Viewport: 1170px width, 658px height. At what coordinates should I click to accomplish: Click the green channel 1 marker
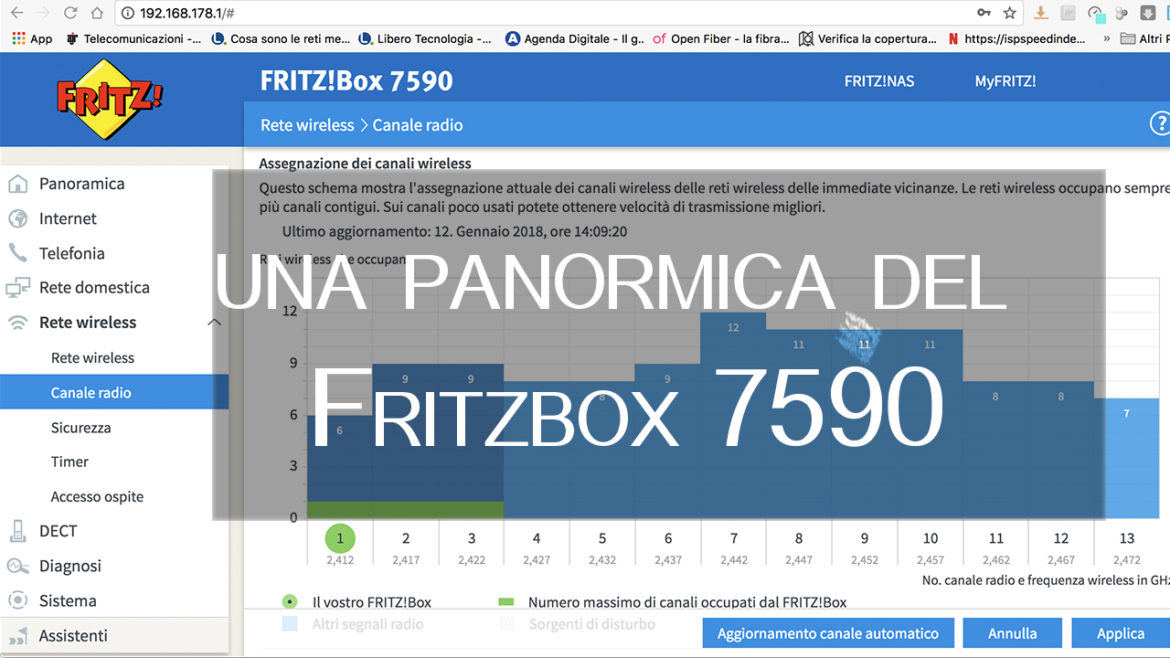coord(340,538)
